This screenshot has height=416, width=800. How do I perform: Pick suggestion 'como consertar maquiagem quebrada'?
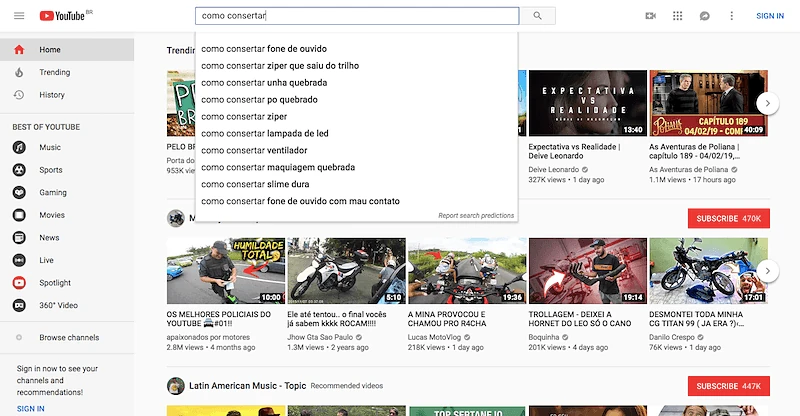pos(356,167)
